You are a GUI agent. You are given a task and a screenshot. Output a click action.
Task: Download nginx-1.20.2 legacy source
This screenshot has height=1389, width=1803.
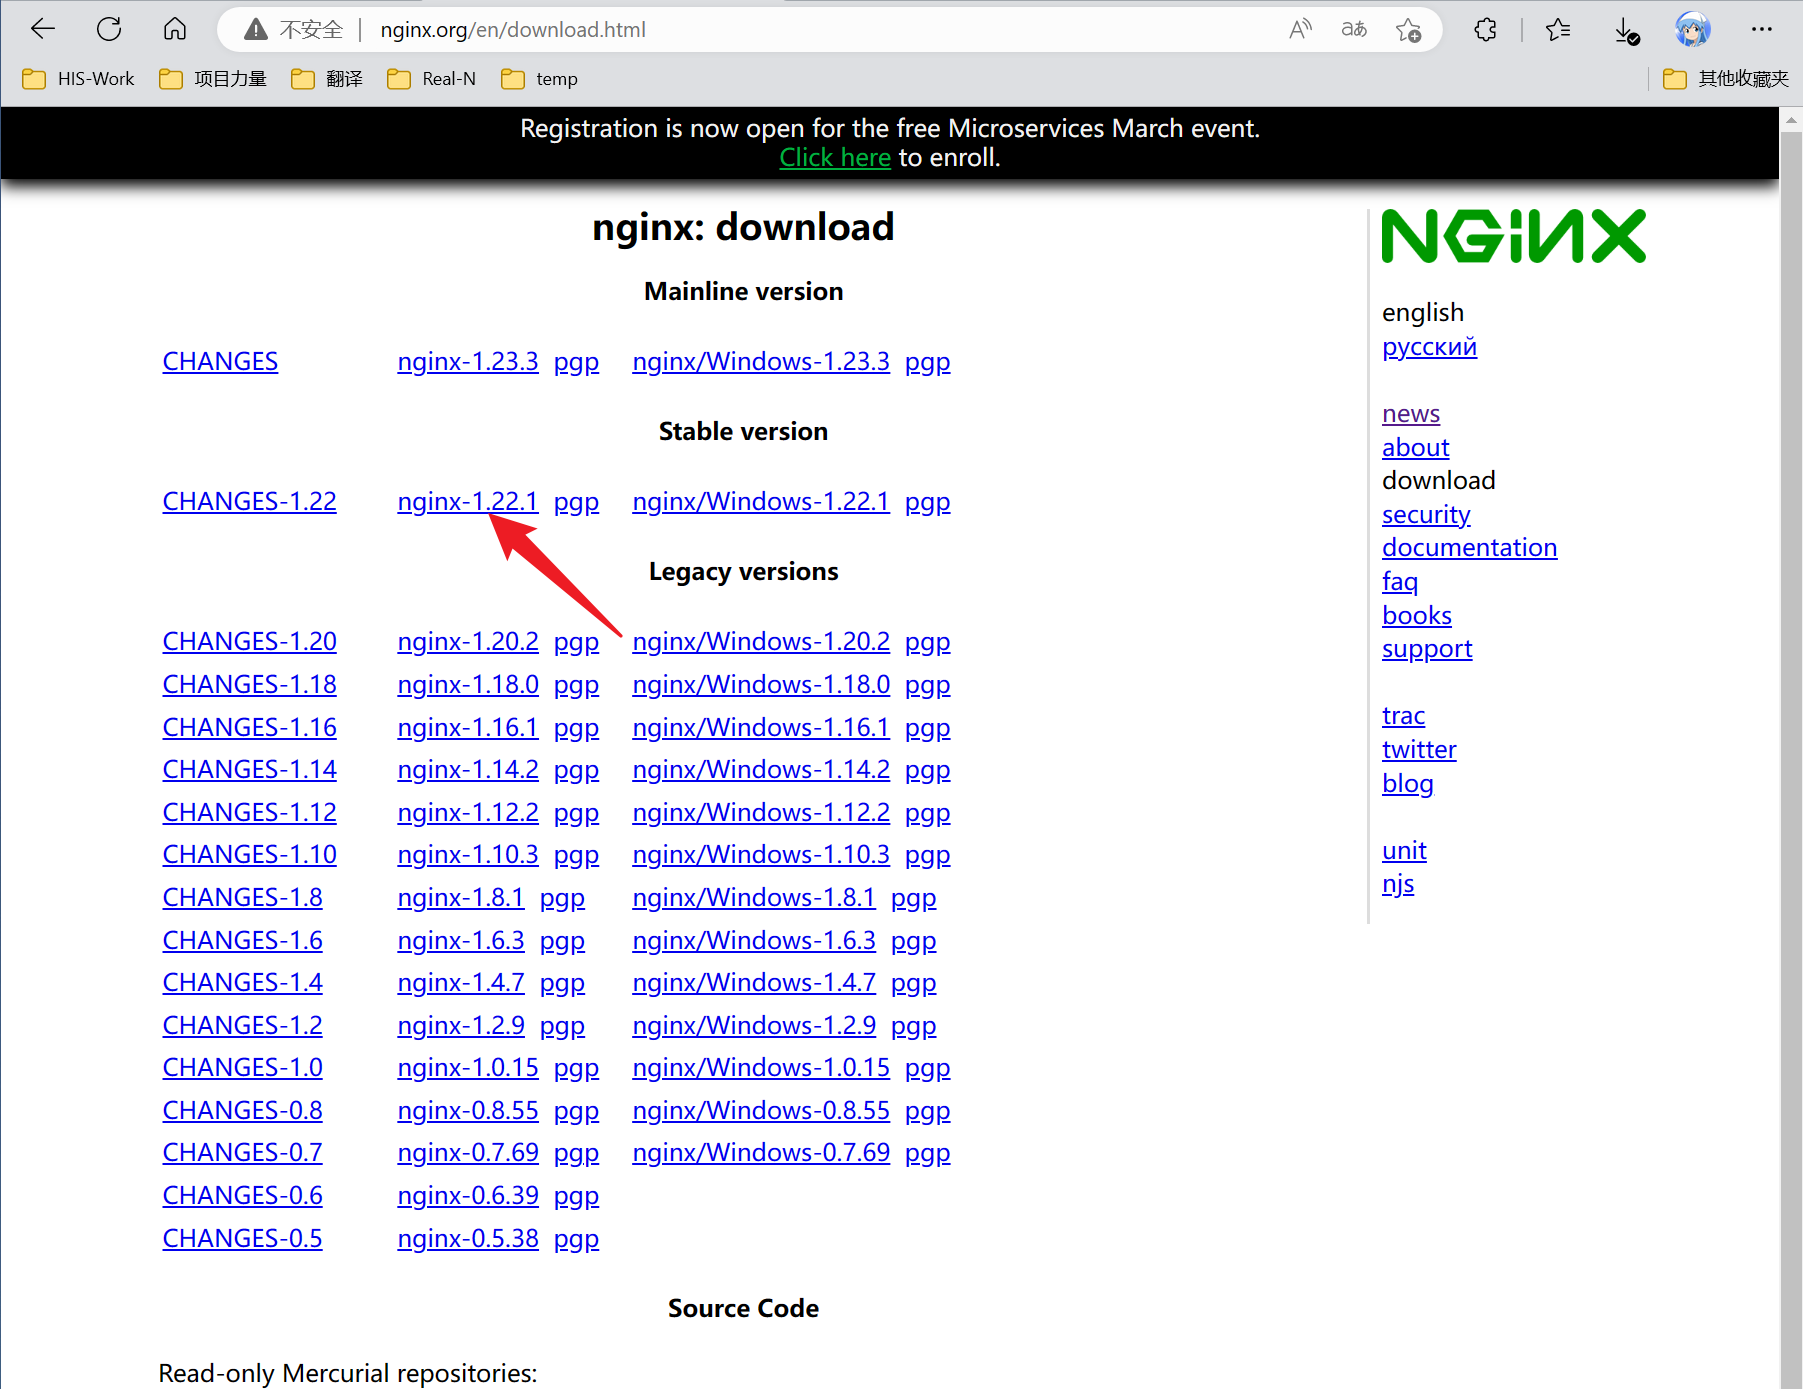point(468,642)
